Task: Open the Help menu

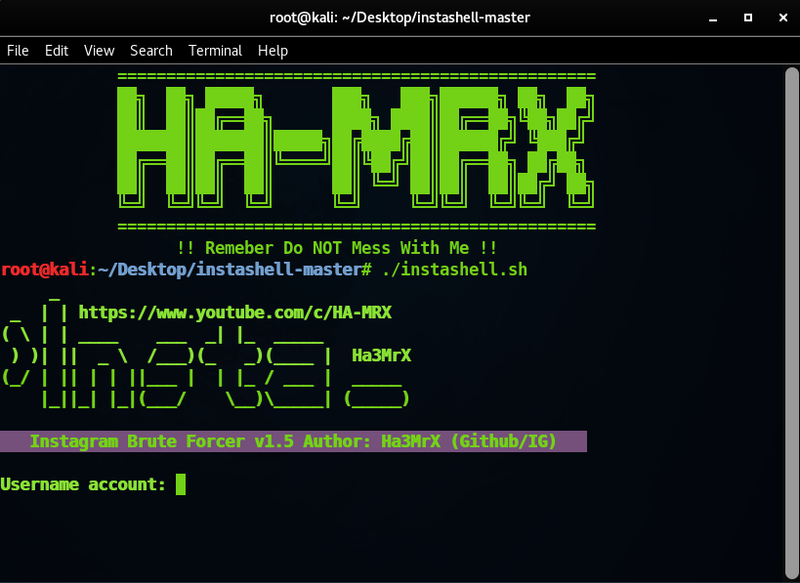Action: click(272, 50)
